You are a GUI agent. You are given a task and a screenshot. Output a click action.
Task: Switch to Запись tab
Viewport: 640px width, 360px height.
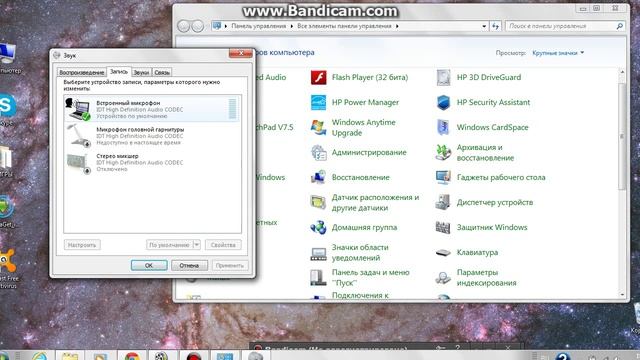119,71
